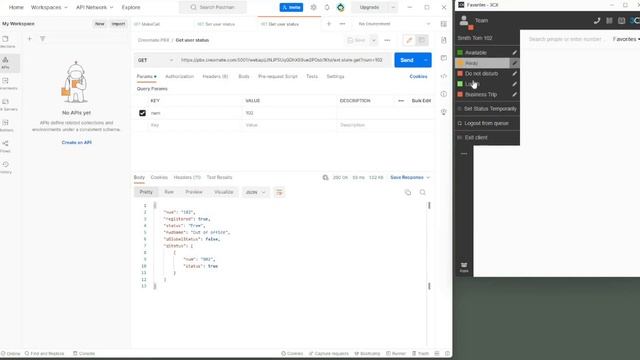Open dialer phone icon in 3CX

coord(597,20)
